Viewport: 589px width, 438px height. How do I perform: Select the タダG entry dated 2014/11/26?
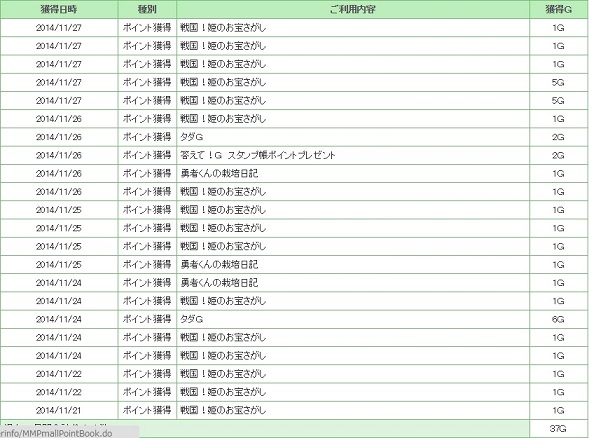click(192, 137)
